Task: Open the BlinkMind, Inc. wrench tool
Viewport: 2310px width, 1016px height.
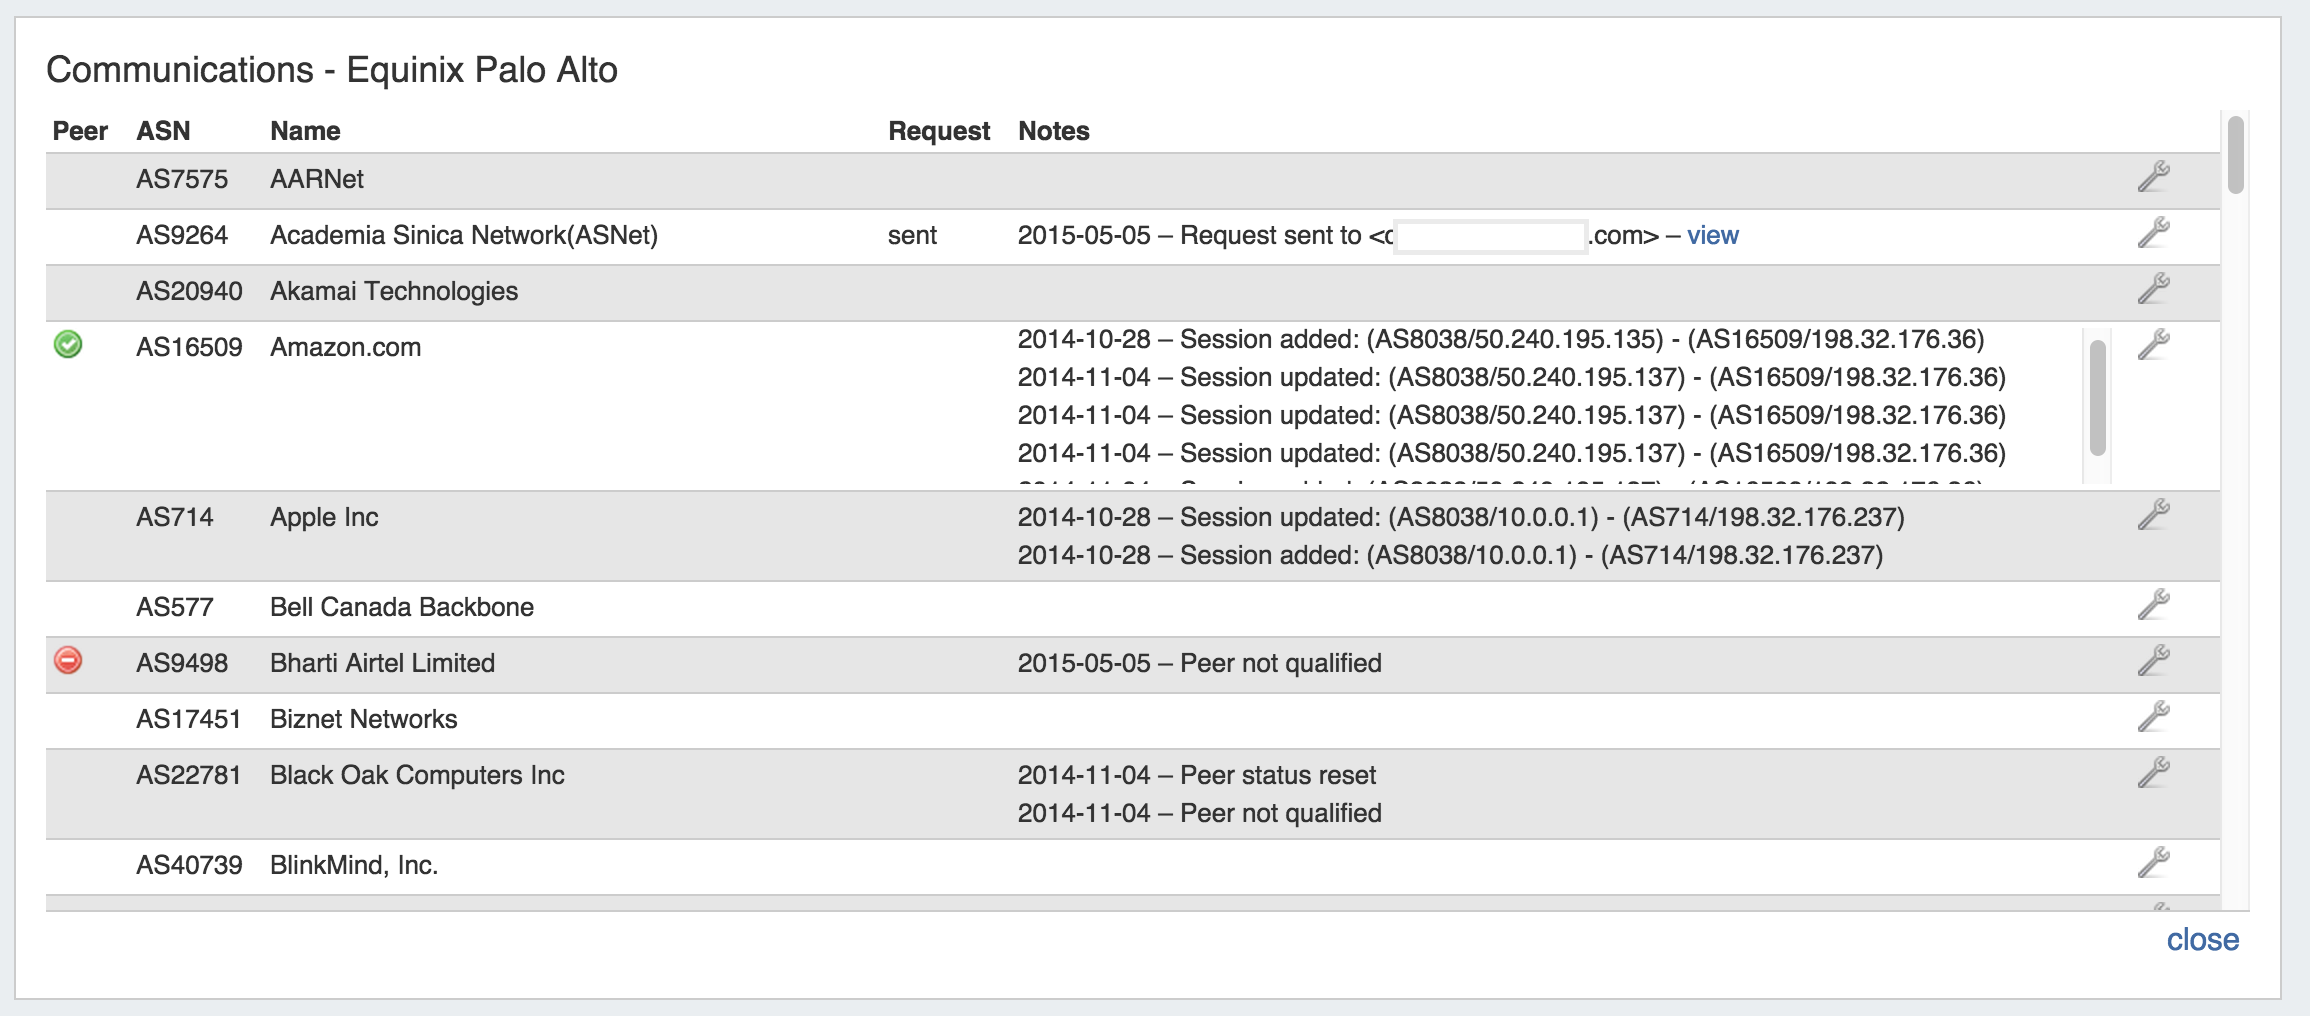Action: pyautogui.click(x=2153, y=863)
